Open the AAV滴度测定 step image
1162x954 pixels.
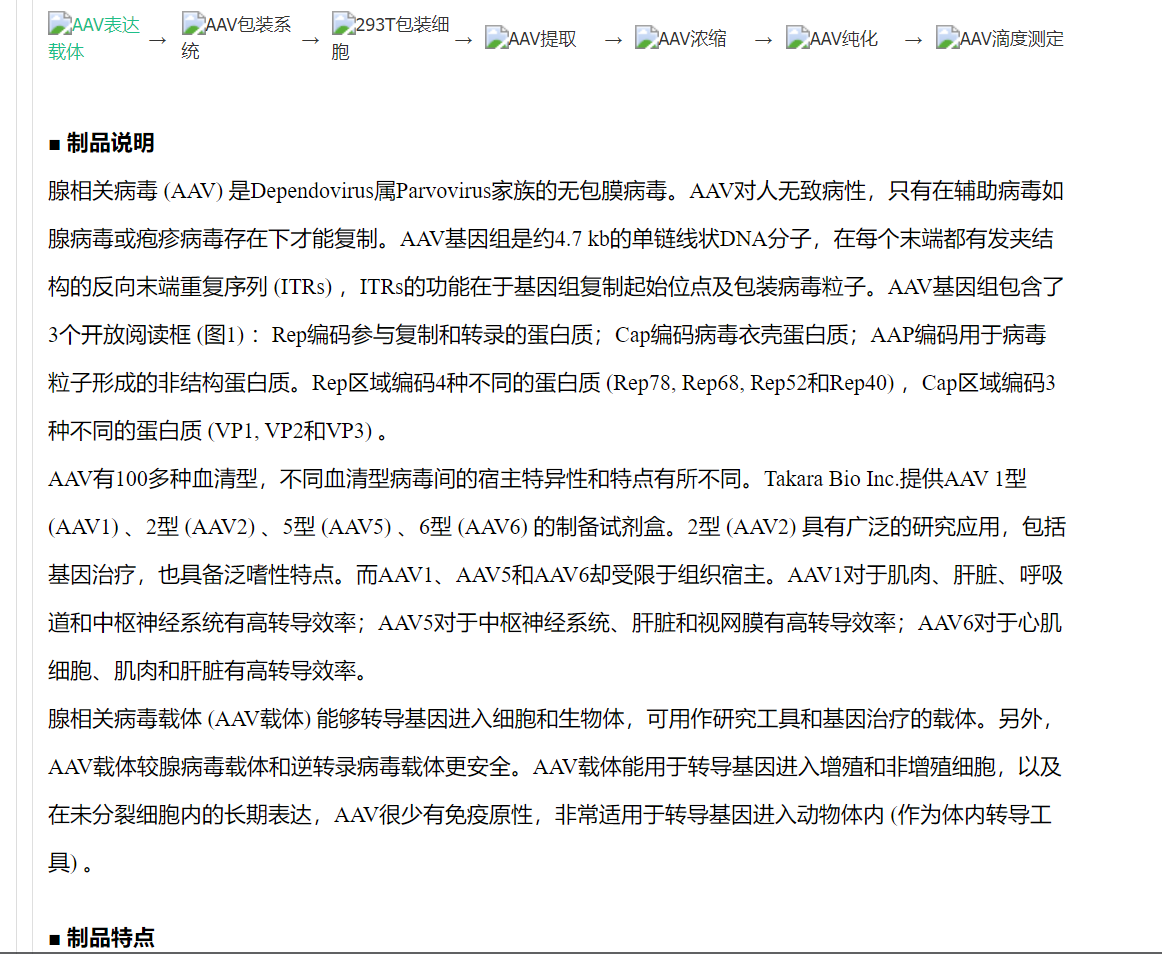pyautogui.click(x=999, y=39)
